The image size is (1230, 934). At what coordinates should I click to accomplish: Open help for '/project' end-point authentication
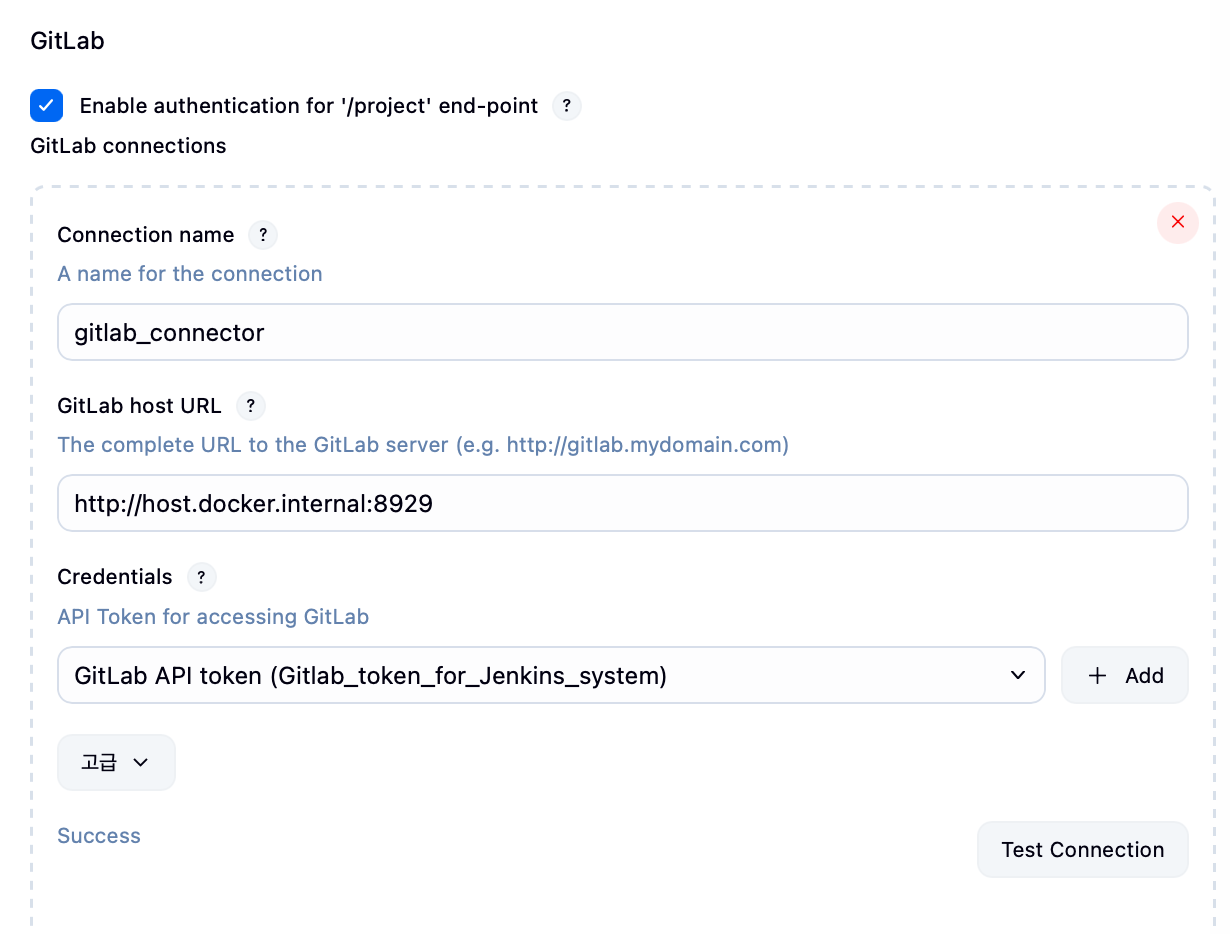point(567,106)
